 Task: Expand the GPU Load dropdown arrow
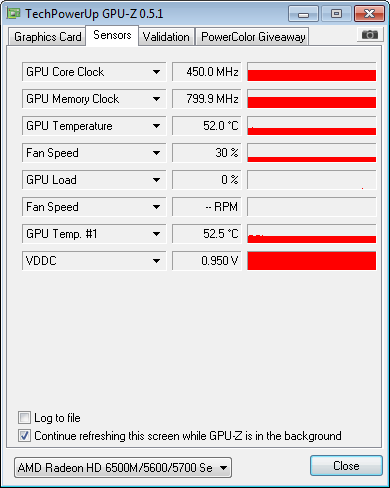(156, 180)
